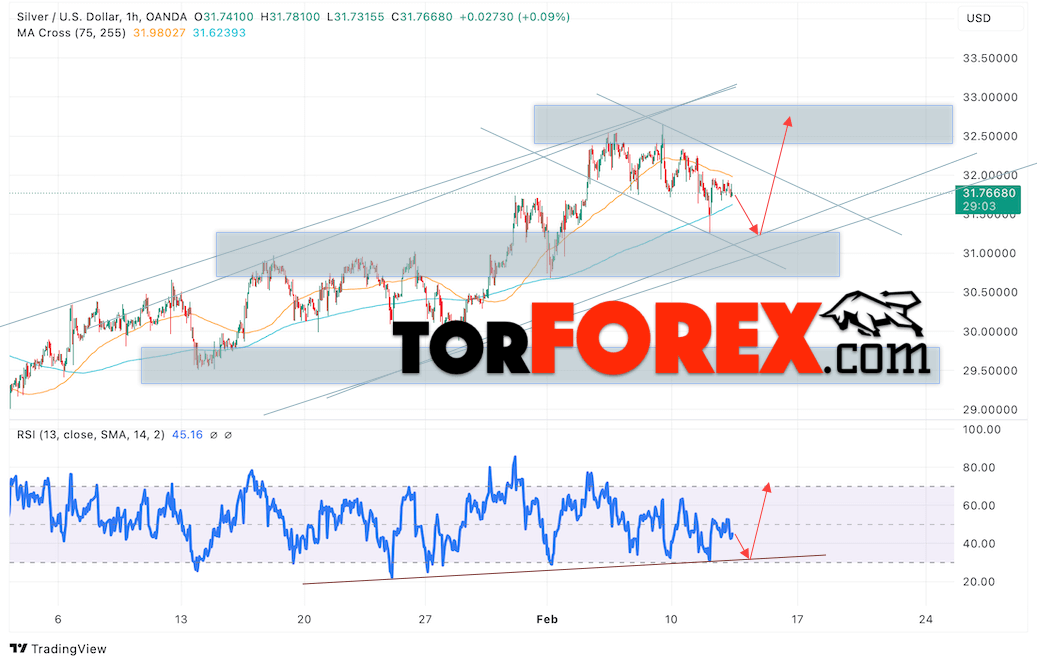The width and height of the screenshot is (1037, 665).
Task: Click the red upward arrowhead in the price chart
Action: (x=788, y=121)
